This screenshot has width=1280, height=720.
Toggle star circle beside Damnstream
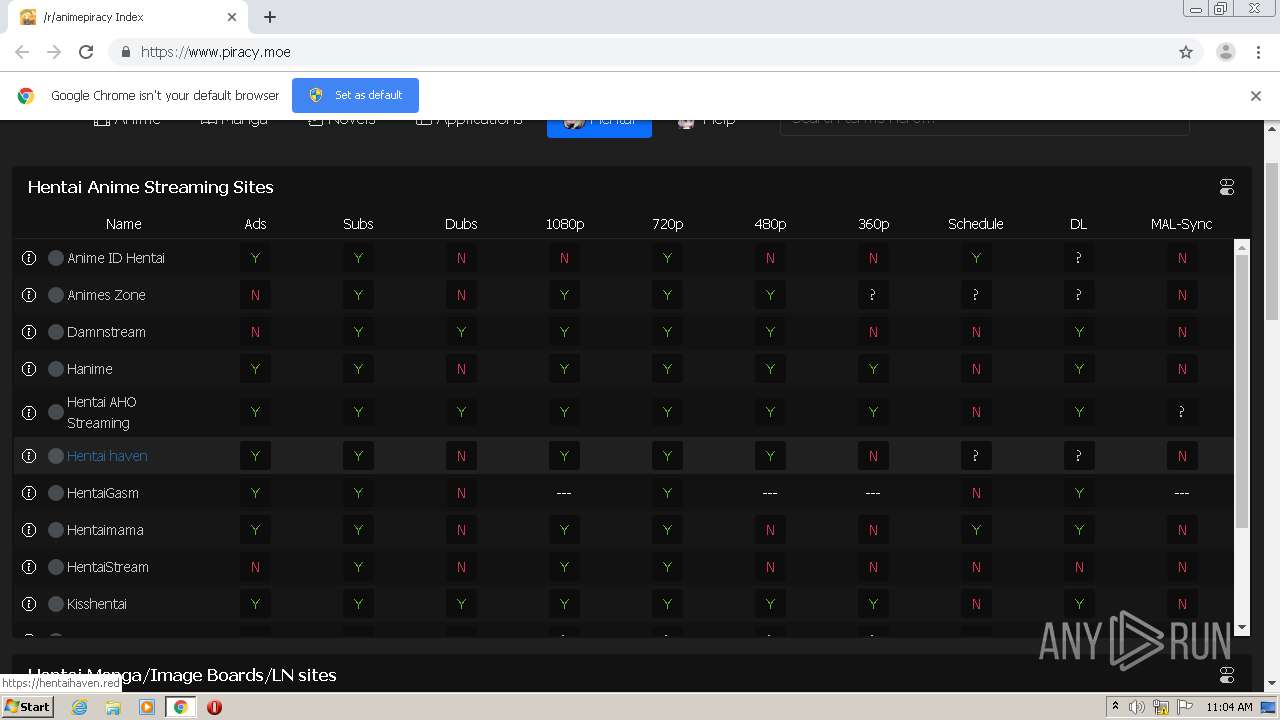[x=56, y=332]
